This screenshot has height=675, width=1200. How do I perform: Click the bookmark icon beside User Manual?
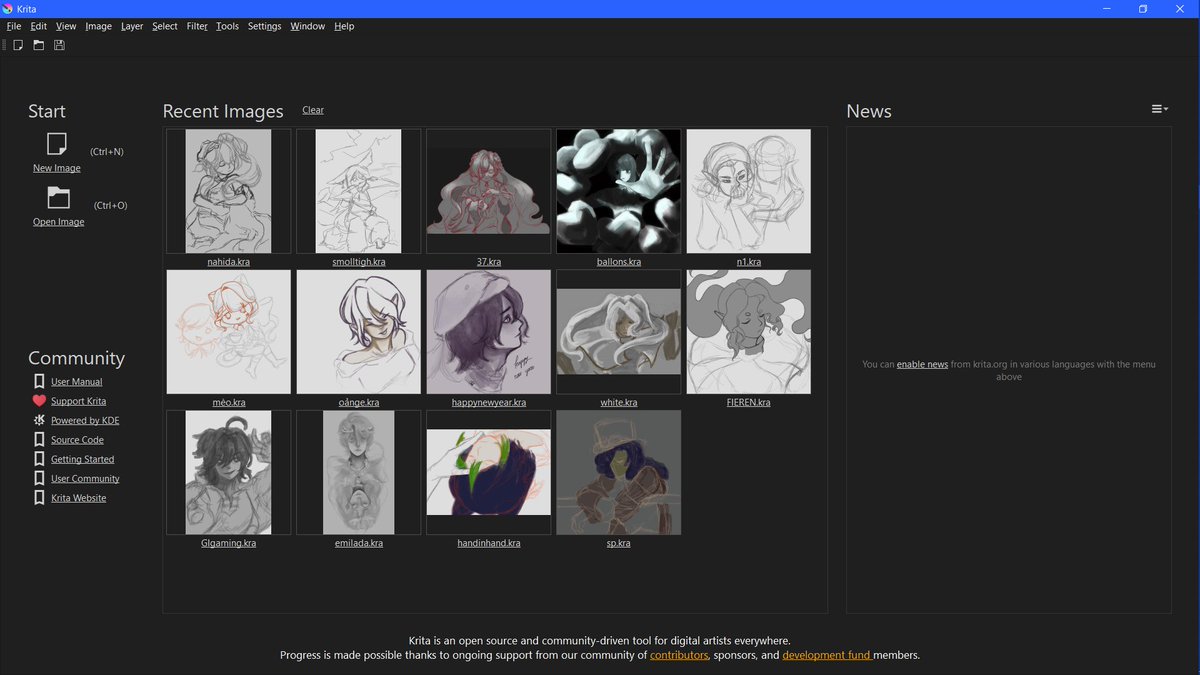click(x=39, y=381)
